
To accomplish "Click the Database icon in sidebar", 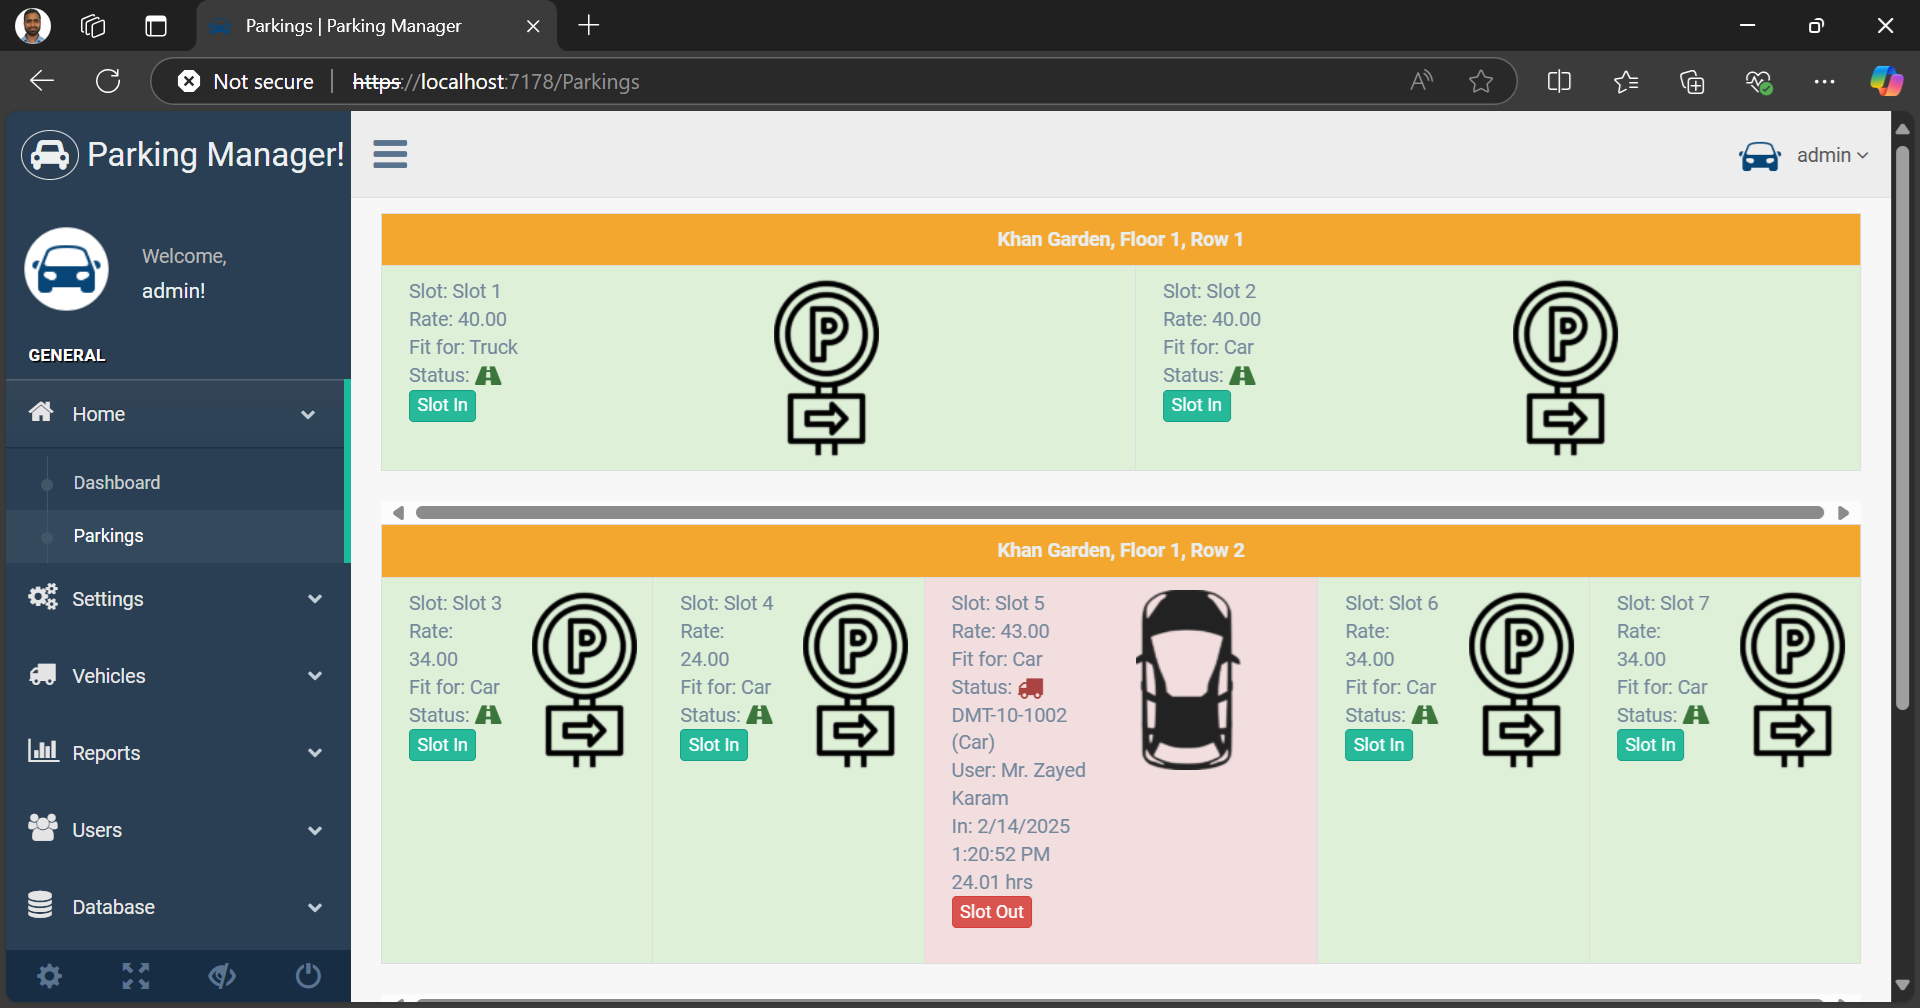I will (x=41, y=905).
